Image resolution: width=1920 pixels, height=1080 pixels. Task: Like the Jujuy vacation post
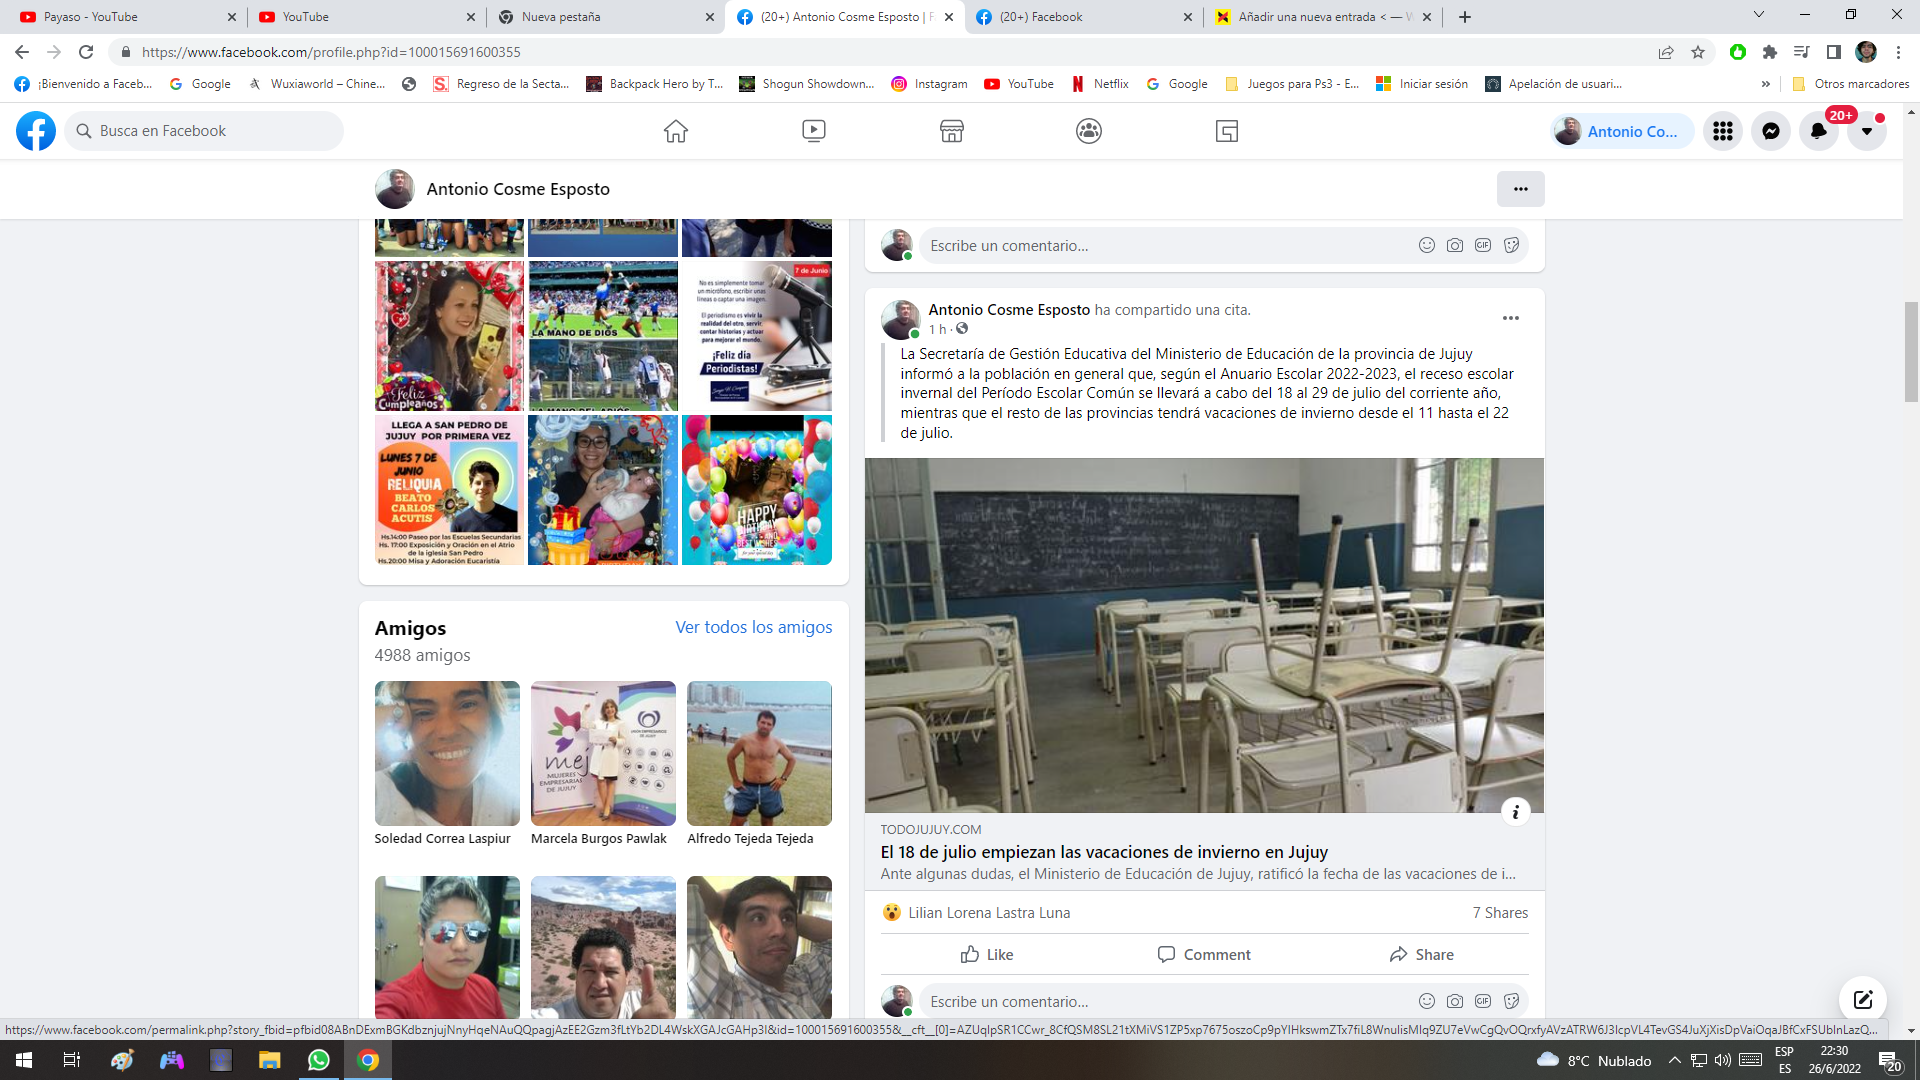pos(986,955)
